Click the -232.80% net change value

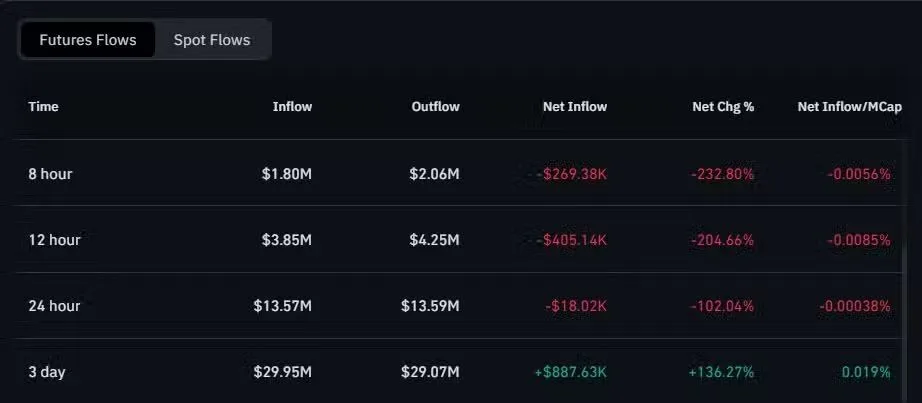[722, 174]
